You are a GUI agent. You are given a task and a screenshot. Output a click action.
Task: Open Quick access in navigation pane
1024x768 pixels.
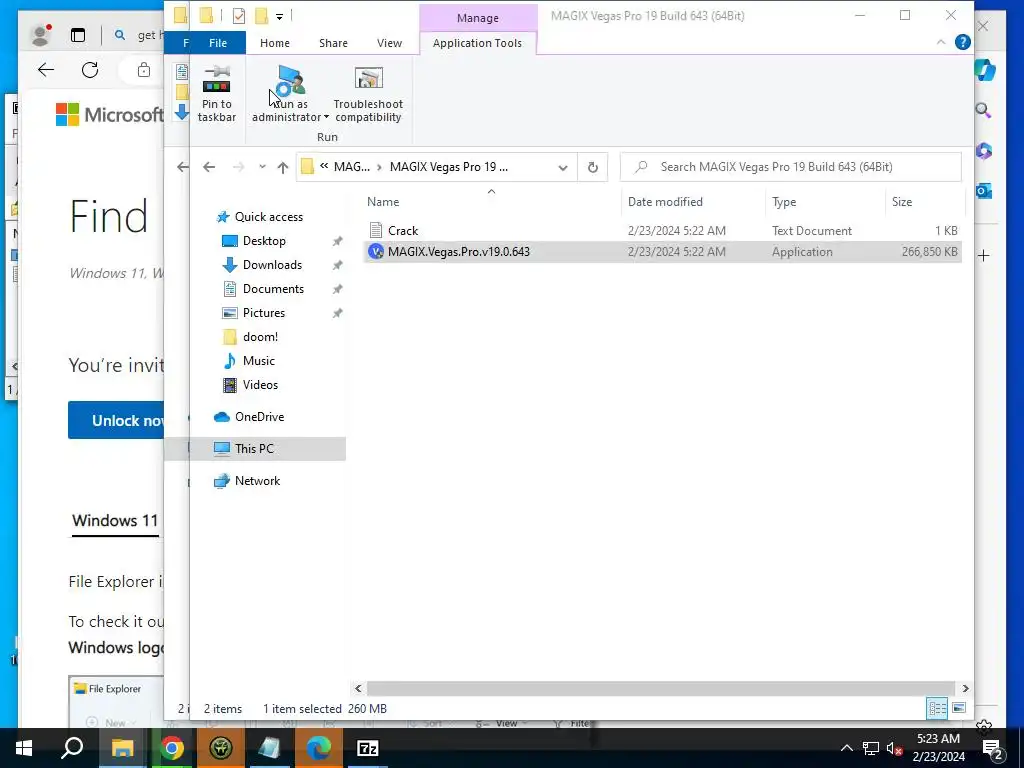tap(268, 217)
